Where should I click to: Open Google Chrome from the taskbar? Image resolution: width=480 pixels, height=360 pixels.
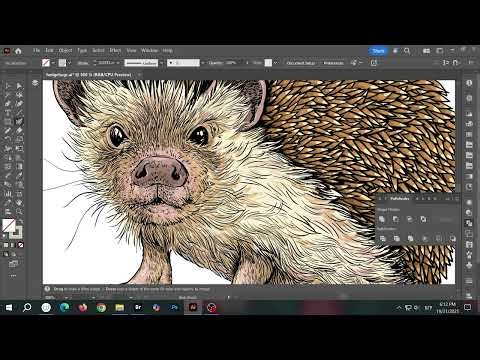coord(101,307)
